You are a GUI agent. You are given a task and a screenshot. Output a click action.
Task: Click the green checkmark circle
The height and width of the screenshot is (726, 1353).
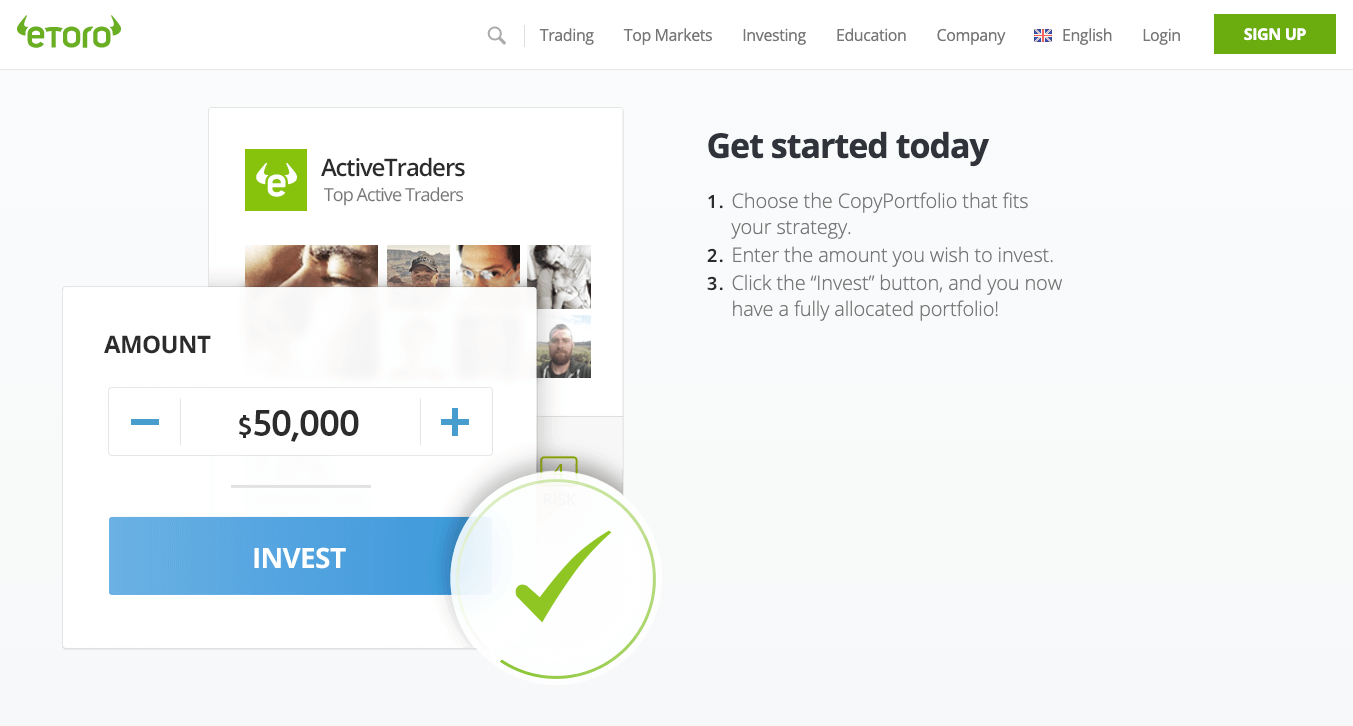(557, 577)
